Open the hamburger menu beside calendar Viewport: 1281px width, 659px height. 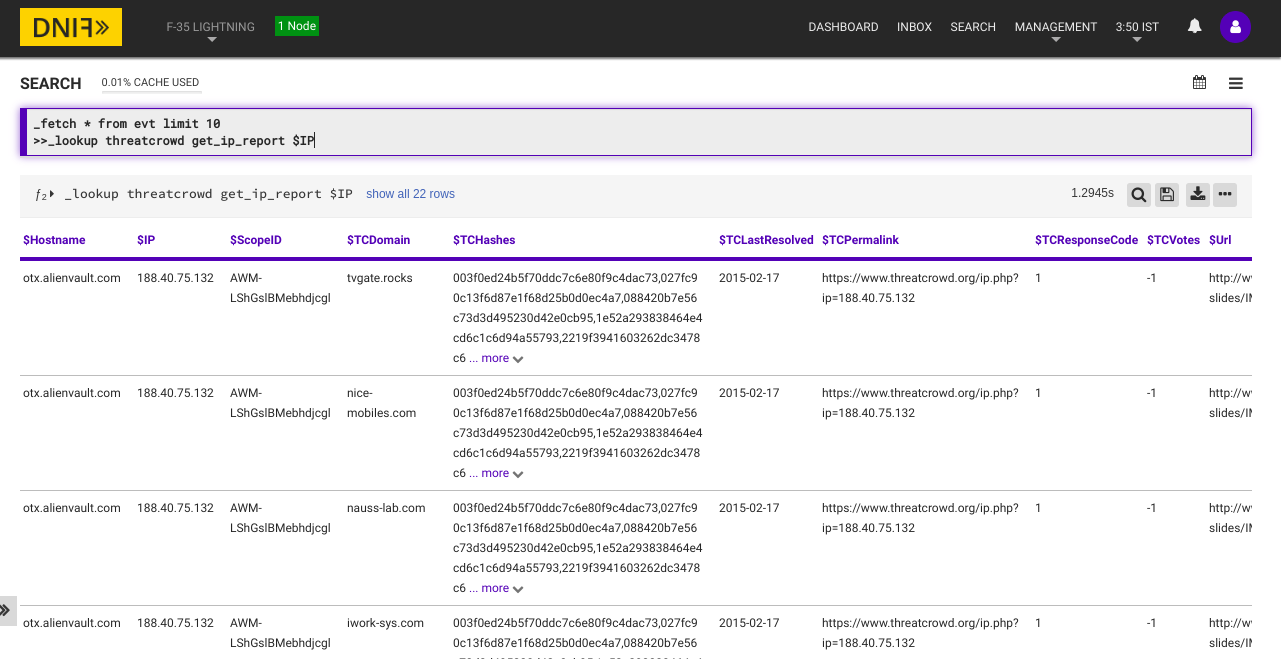1236,83
